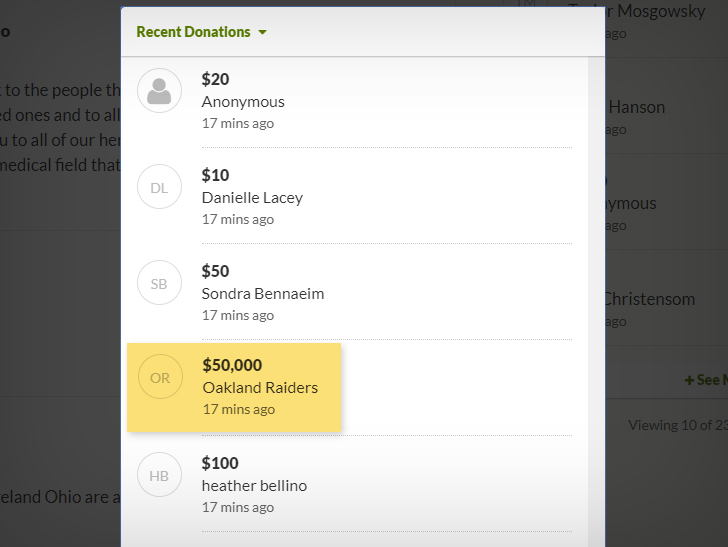Click the SB initials avatar circle
The image size is (728, 547).
(159, 283)
